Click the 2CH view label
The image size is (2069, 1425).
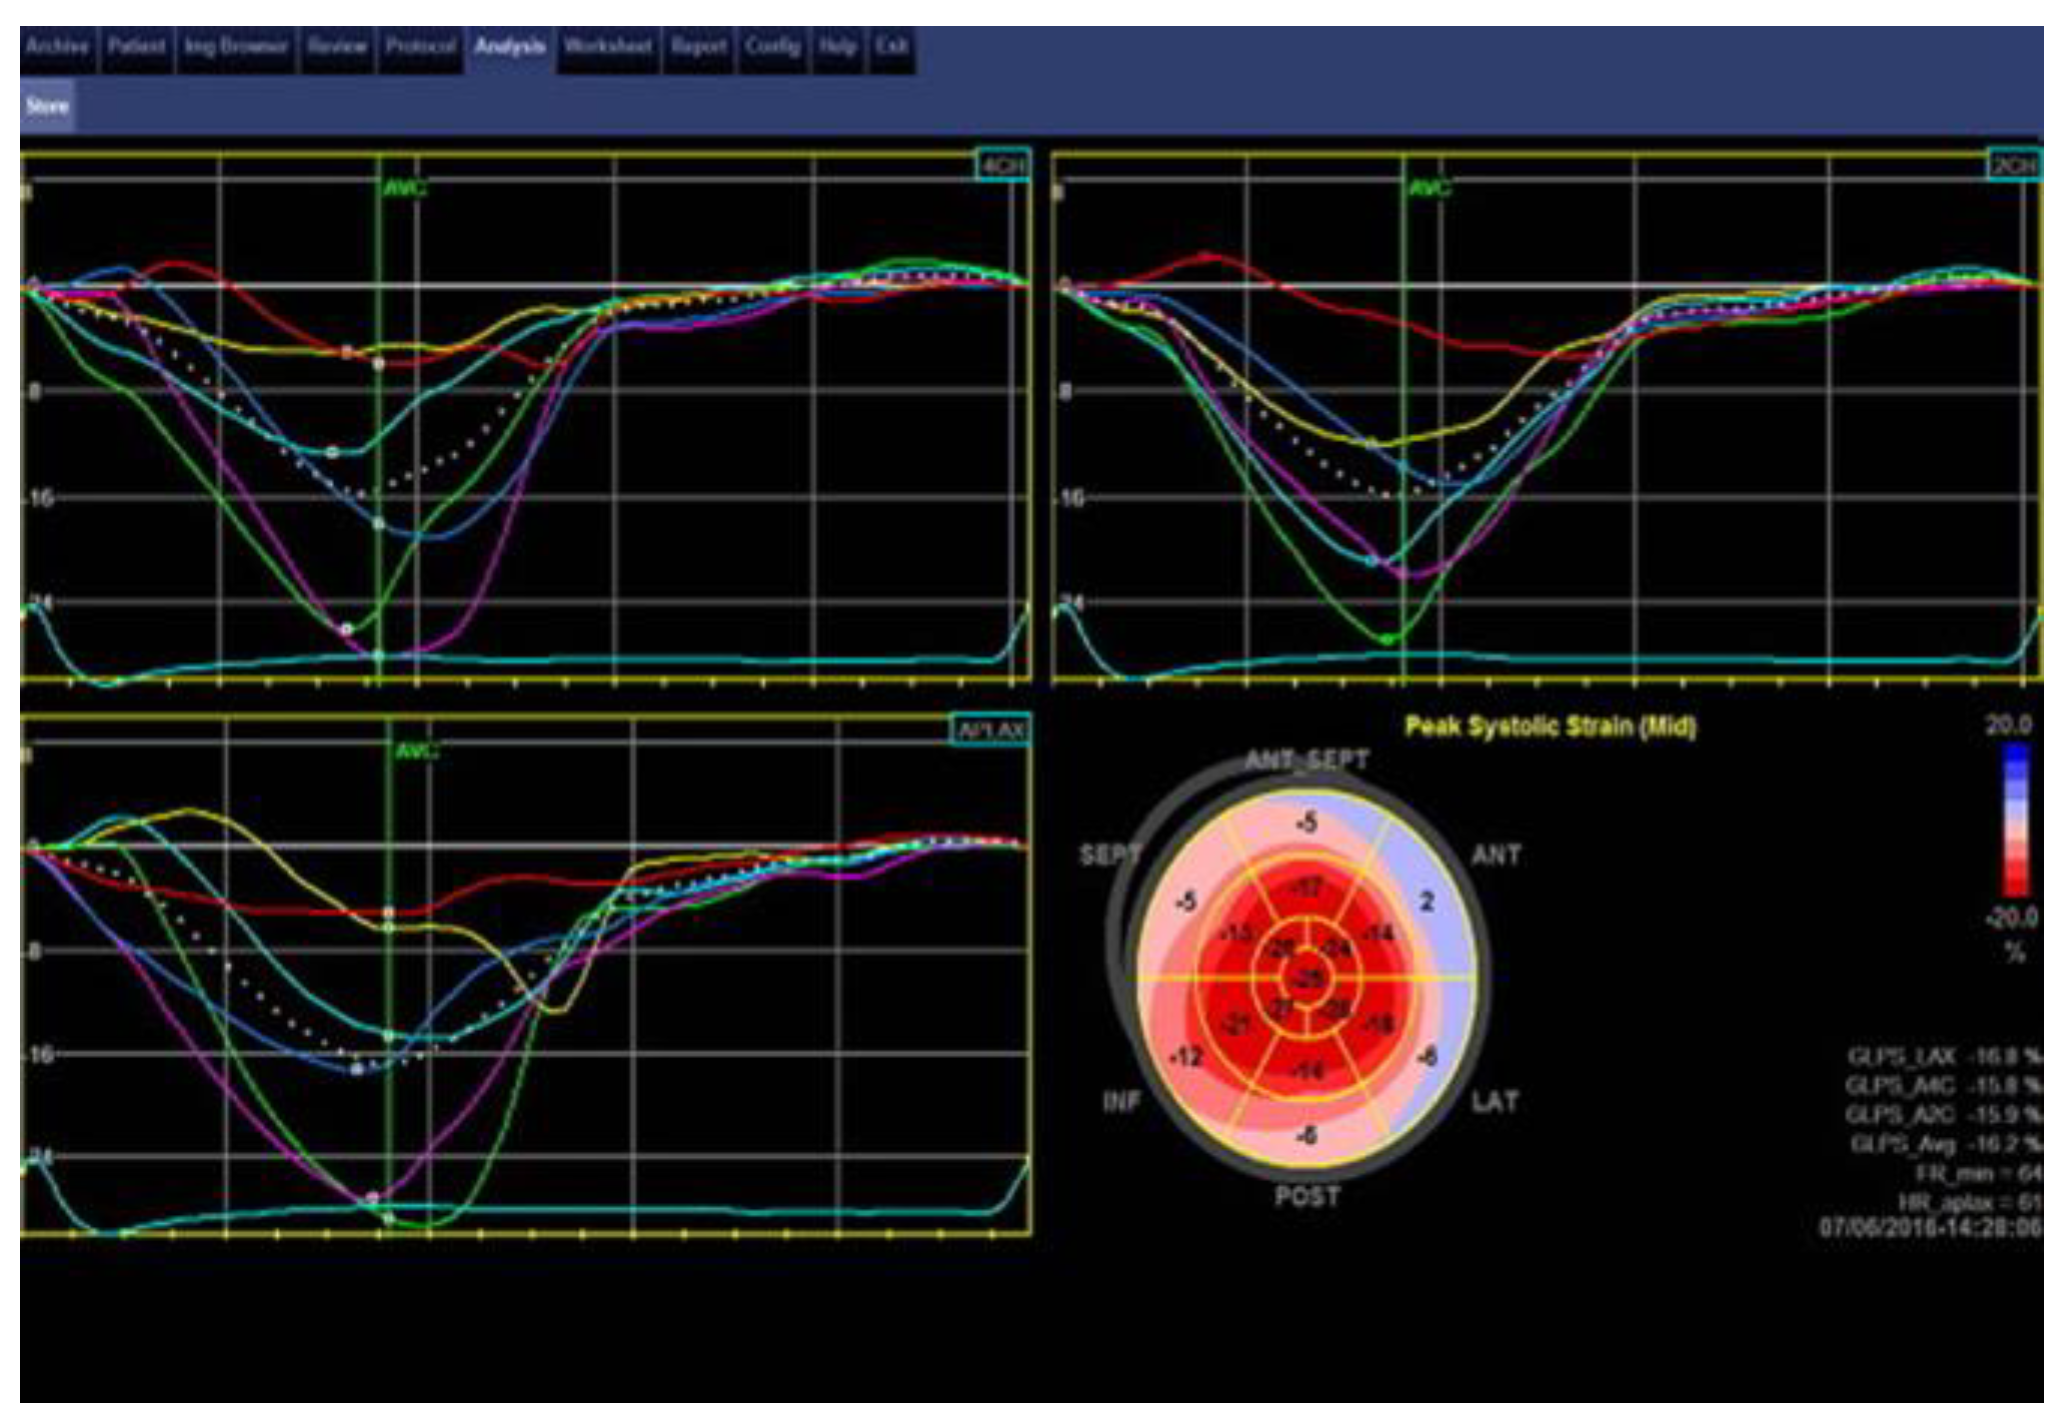point(2014,166)
